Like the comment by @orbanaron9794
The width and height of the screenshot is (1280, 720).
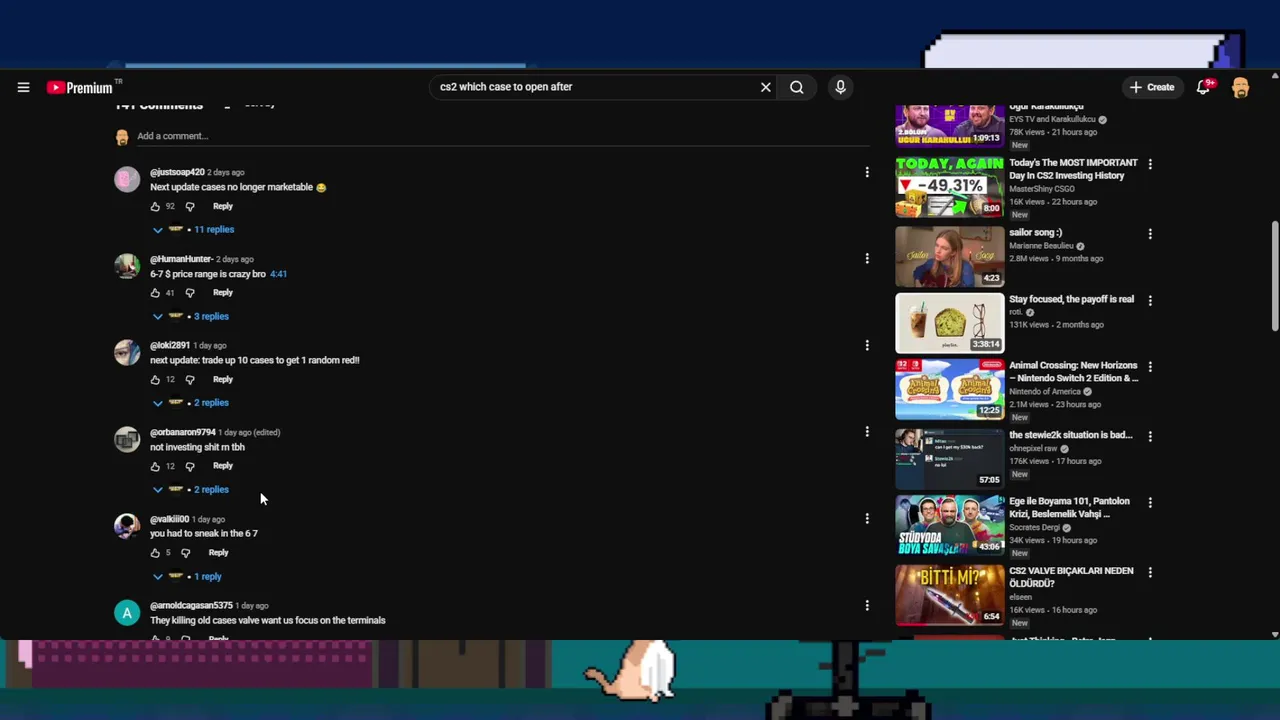[155, 466]
